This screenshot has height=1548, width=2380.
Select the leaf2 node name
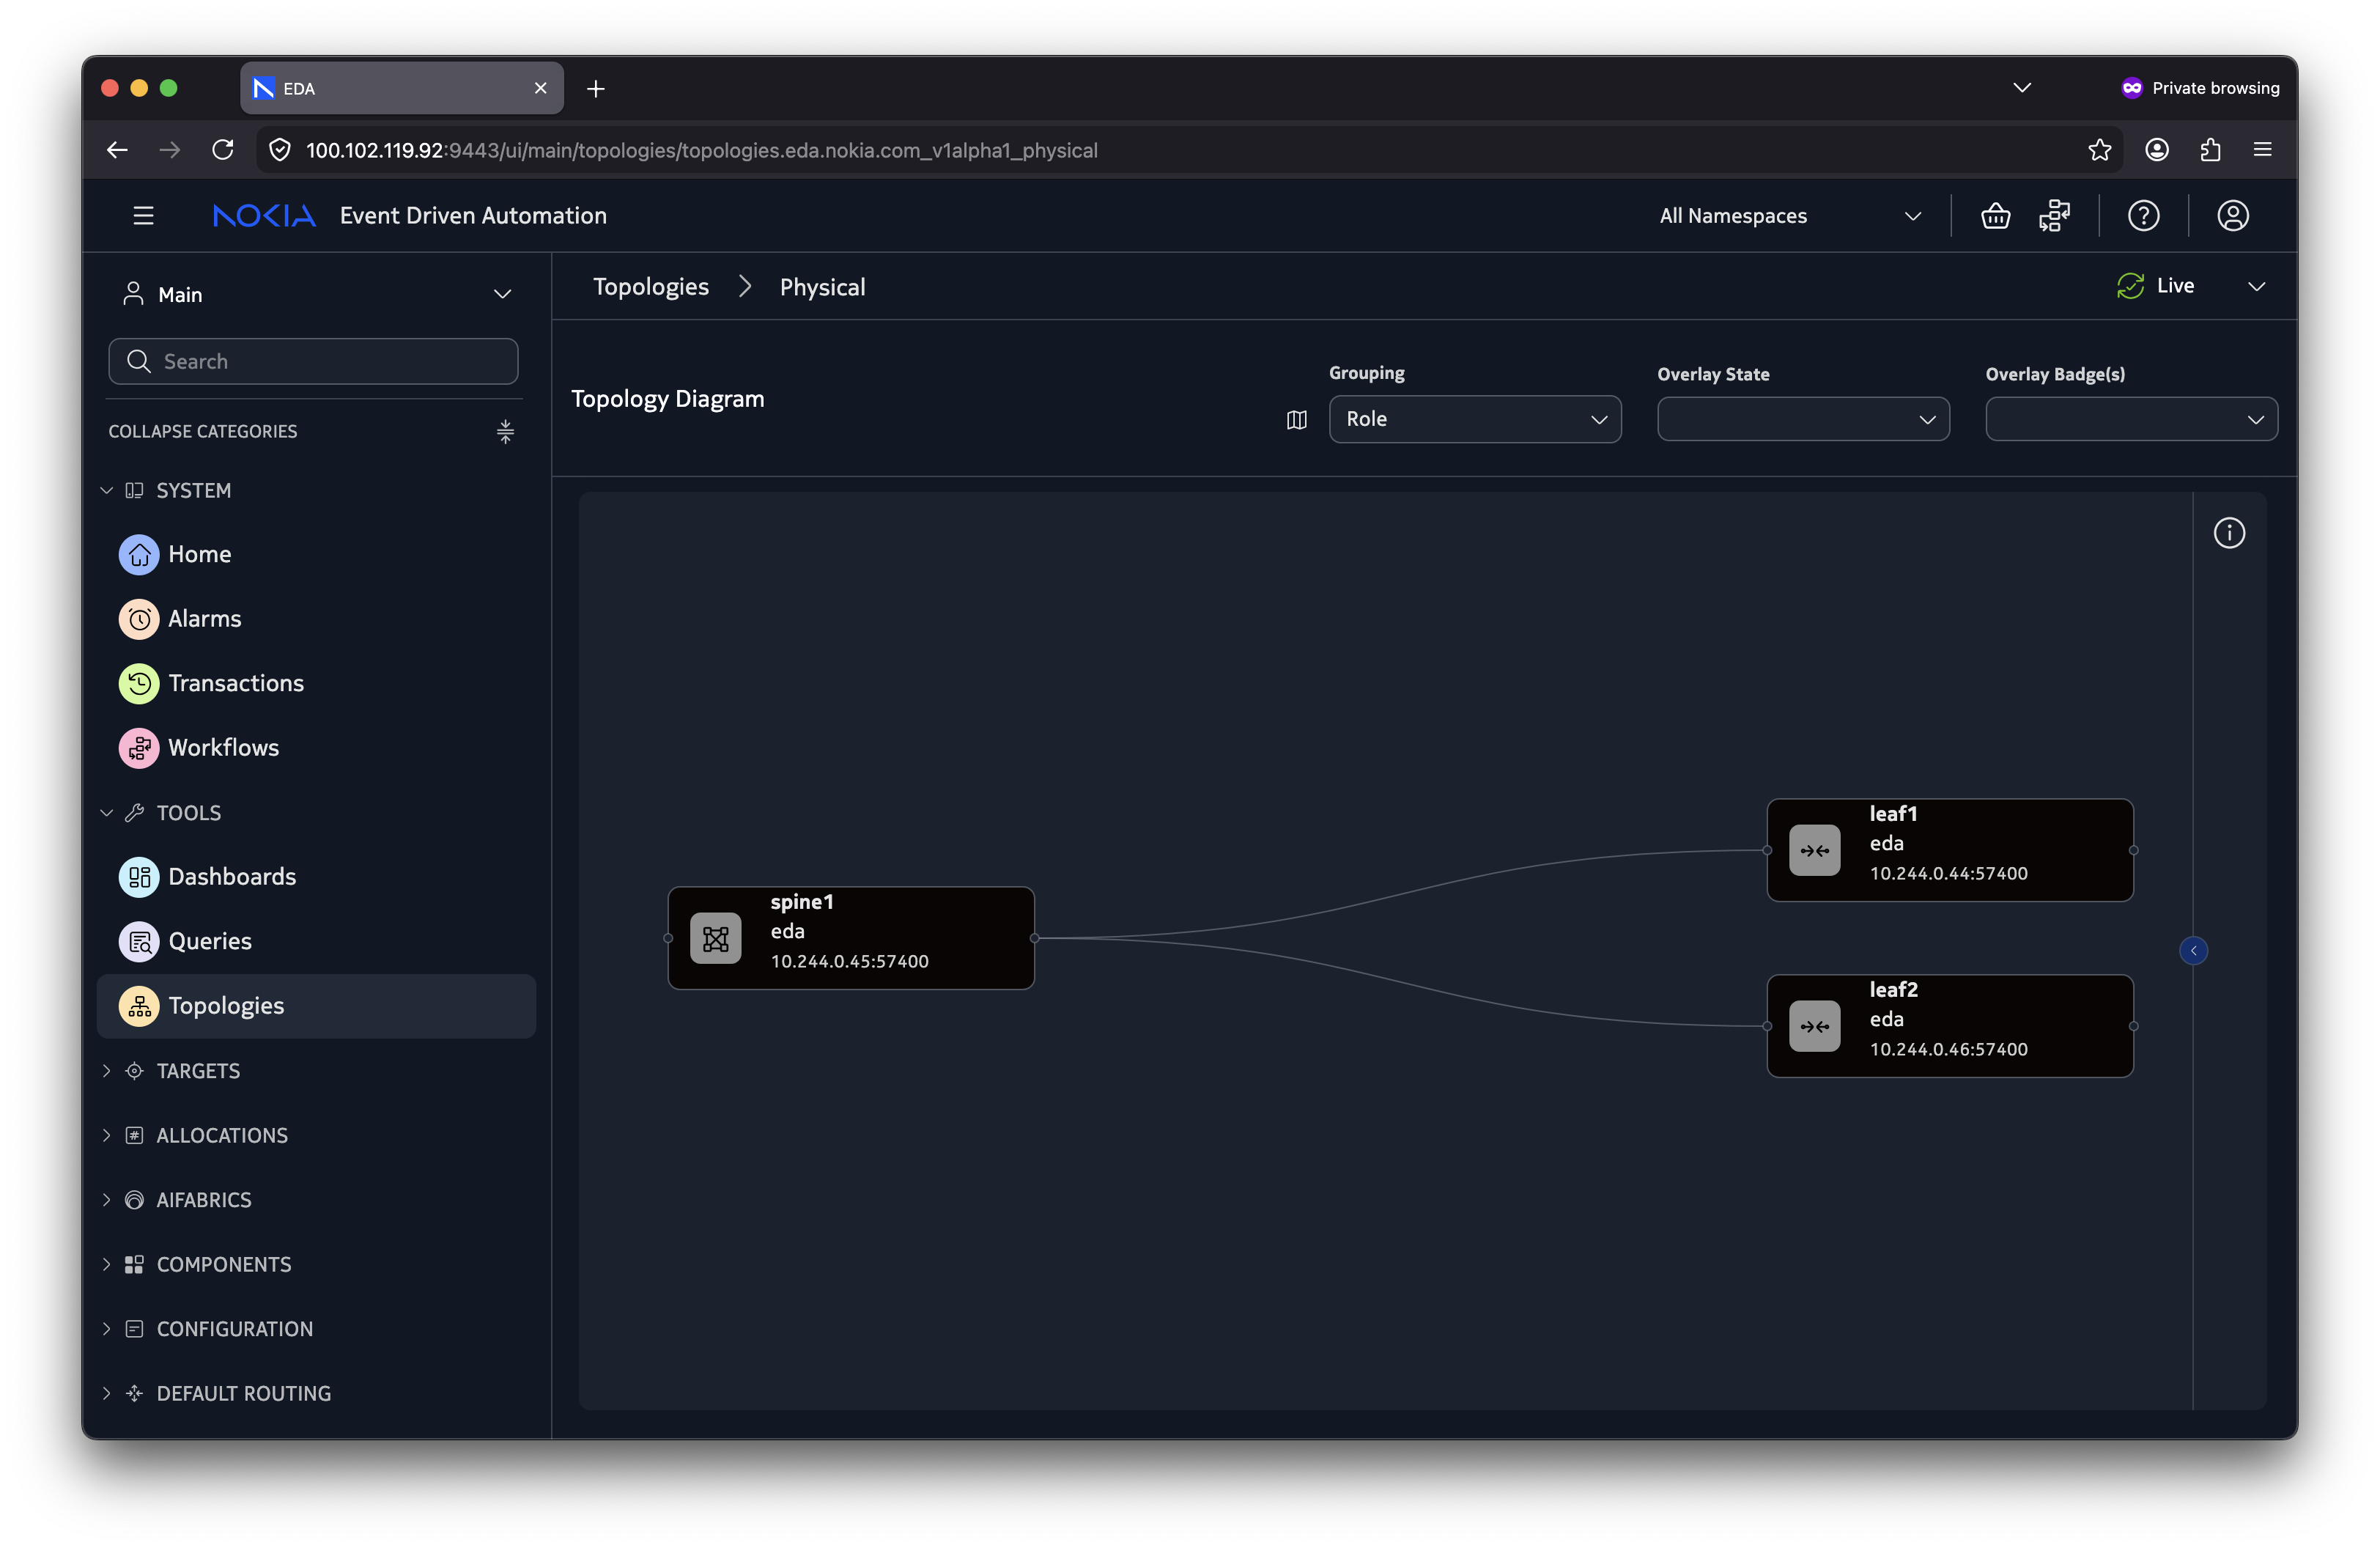click(x=1893, y=990)
